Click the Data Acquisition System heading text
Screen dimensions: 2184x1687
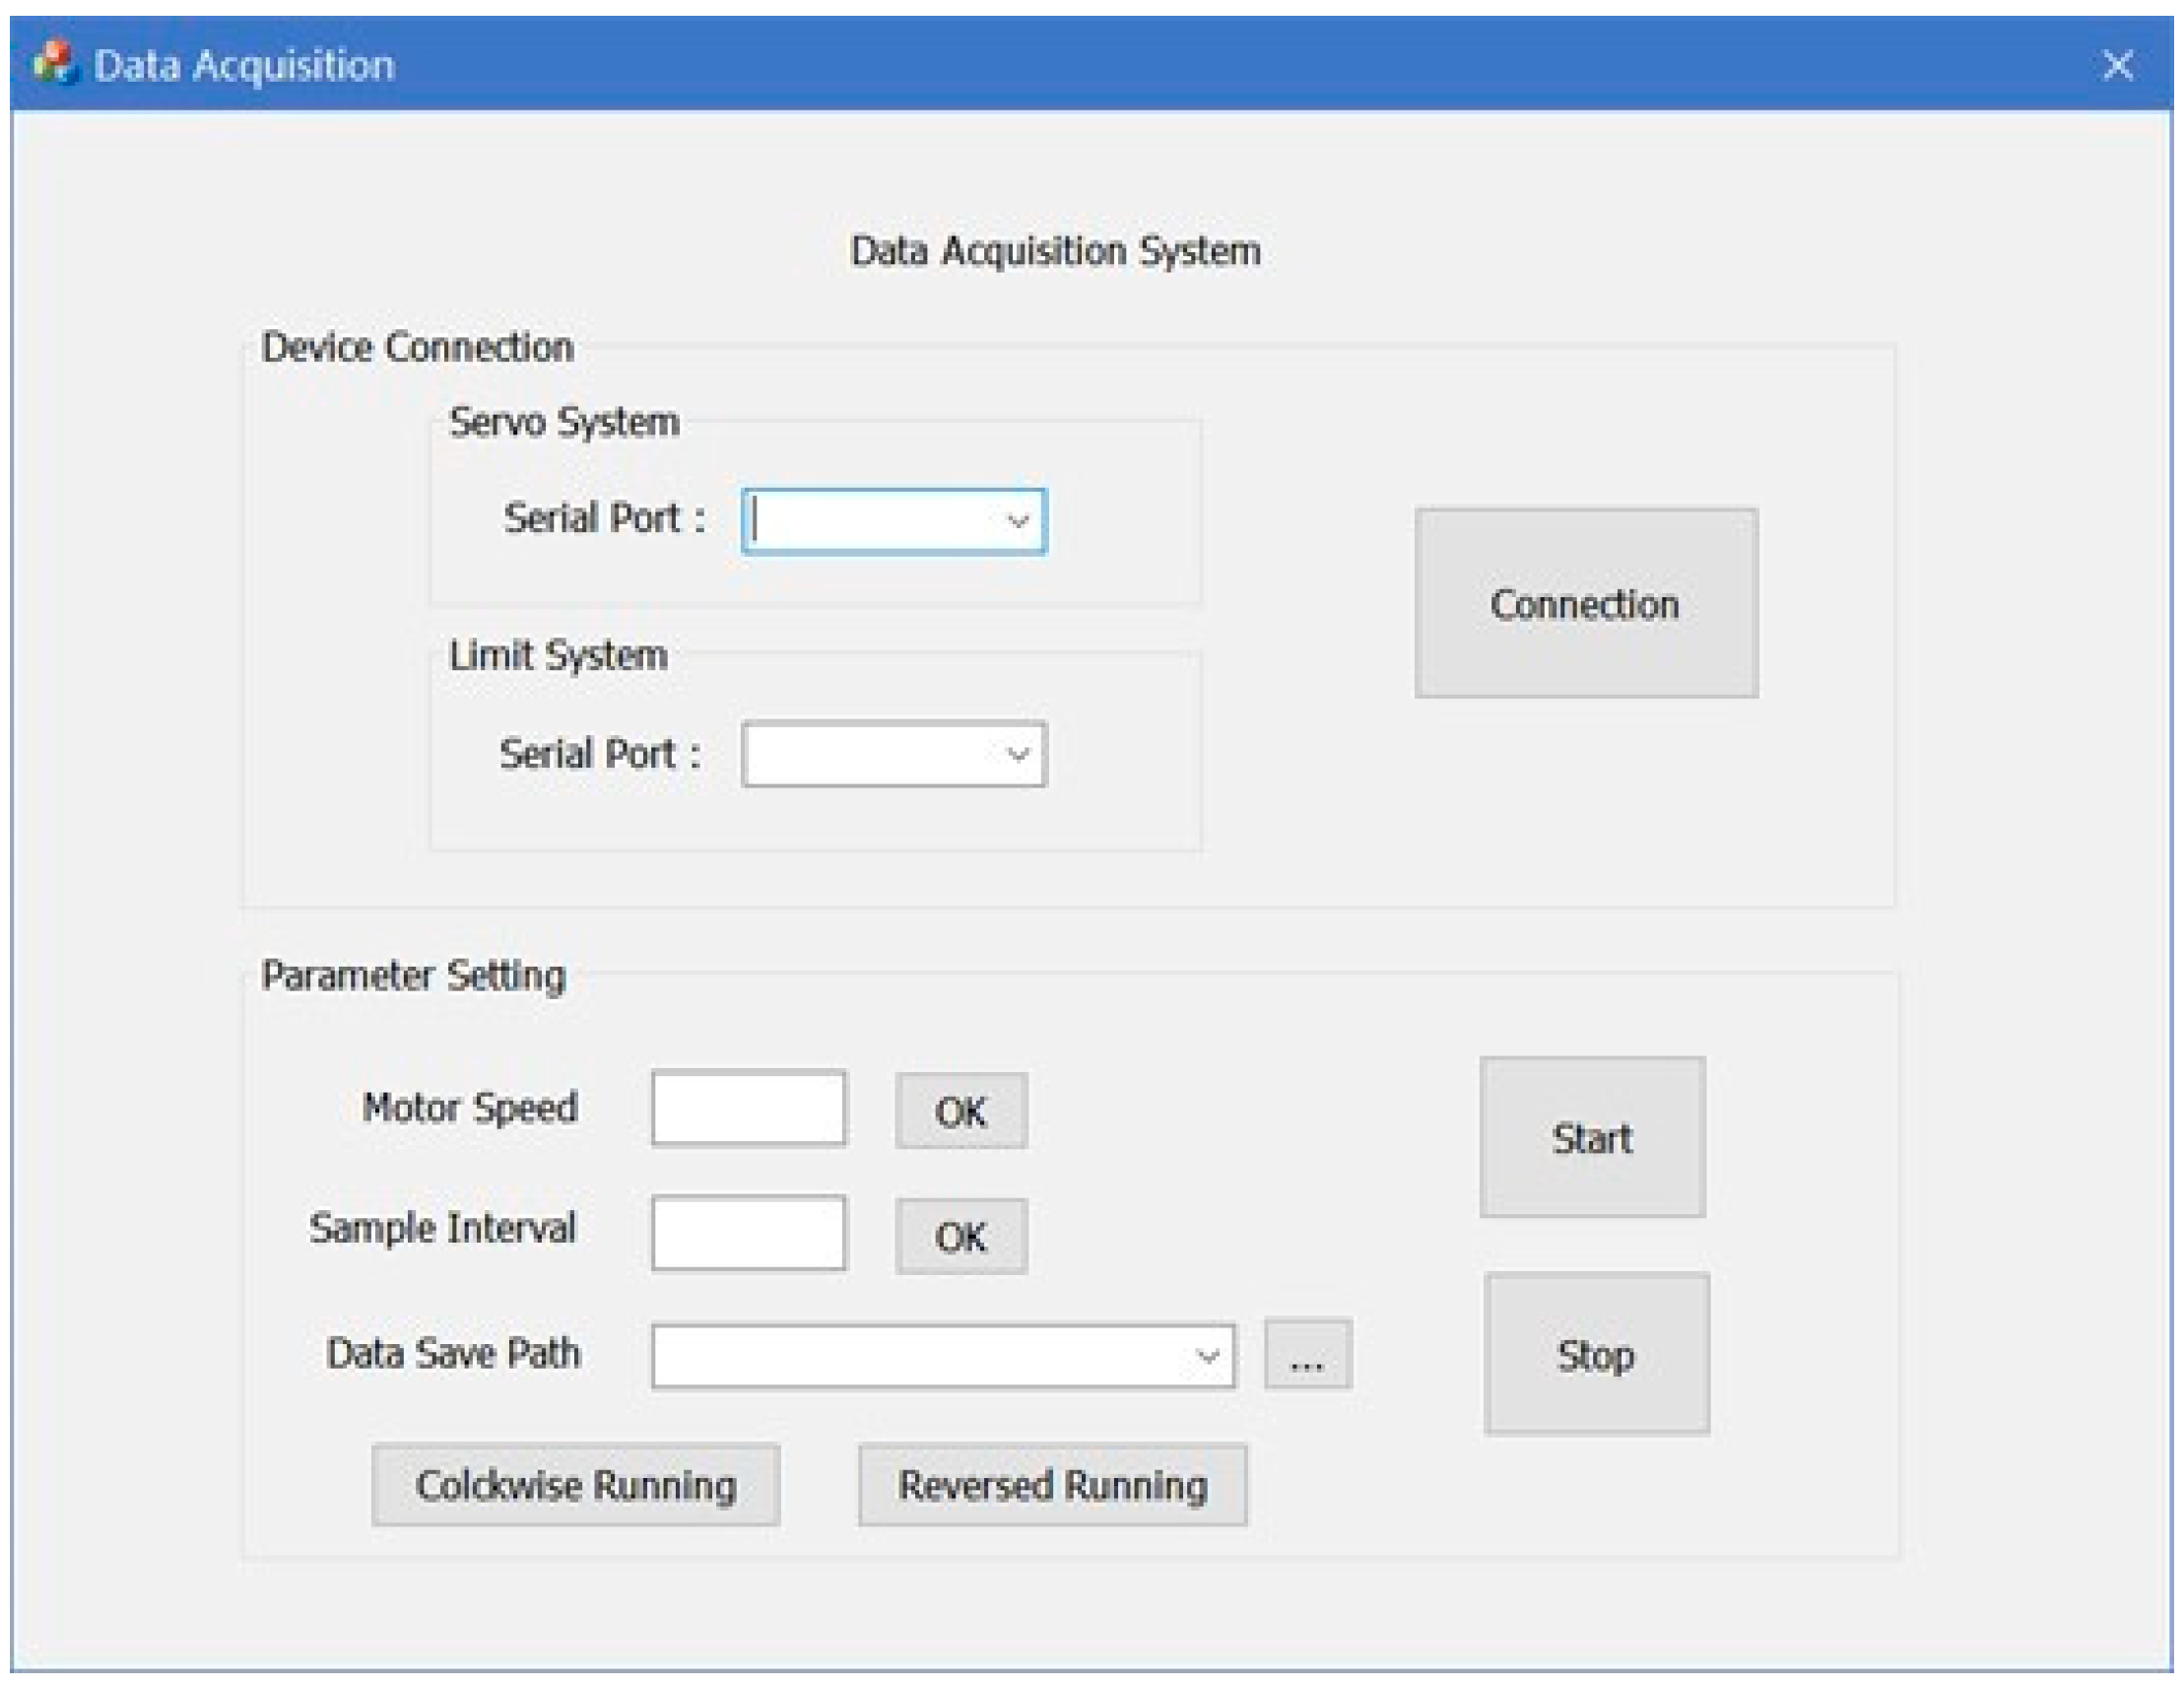click(1055, 251)
